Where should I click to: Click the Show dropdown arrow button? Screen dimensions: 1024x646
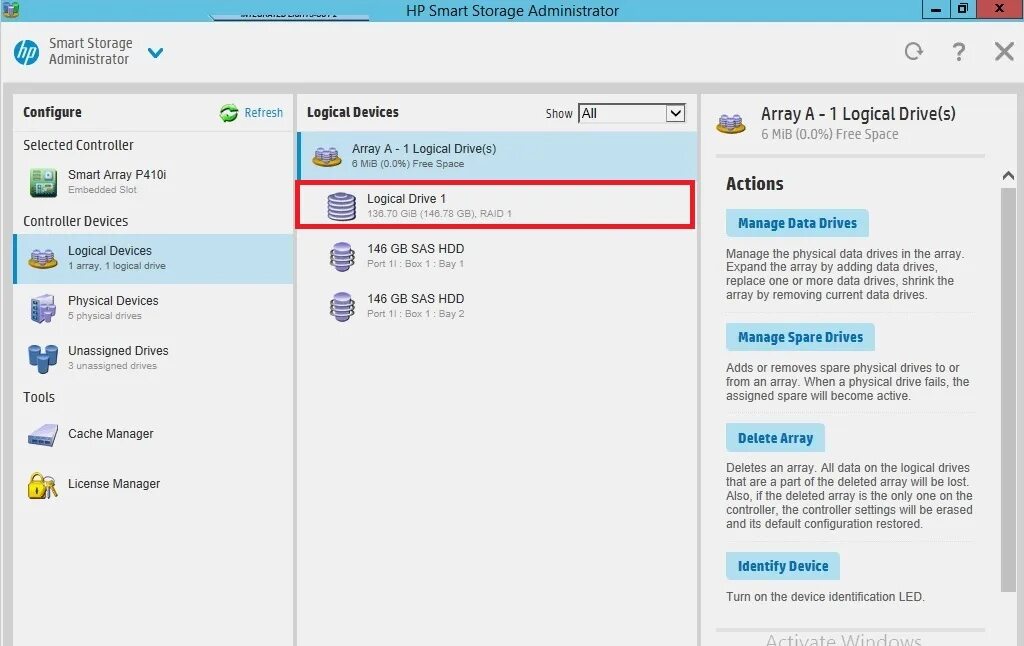[x=675, y=114]
